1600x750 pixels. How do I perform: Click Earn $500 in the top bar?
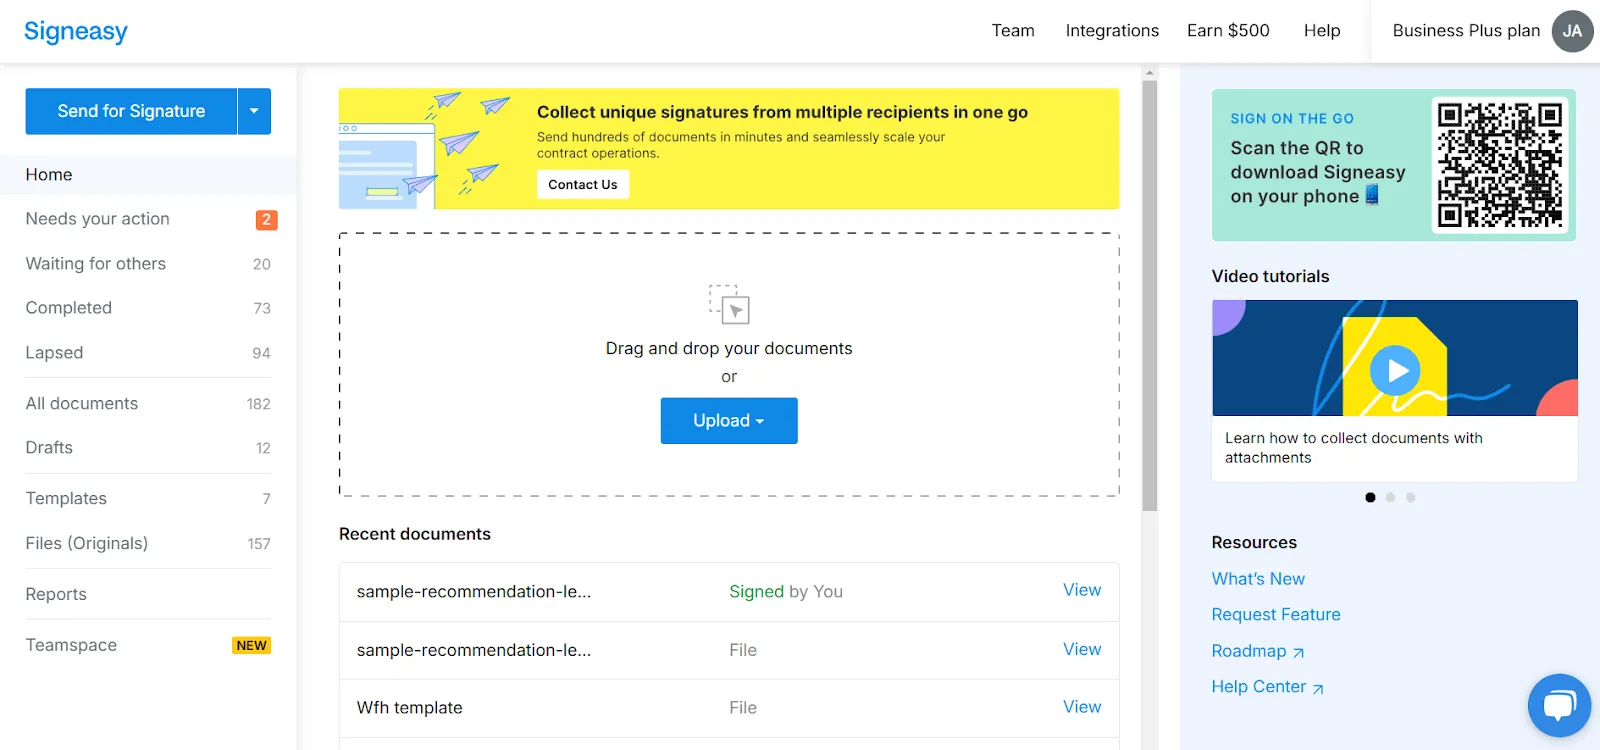(1228, 31)
